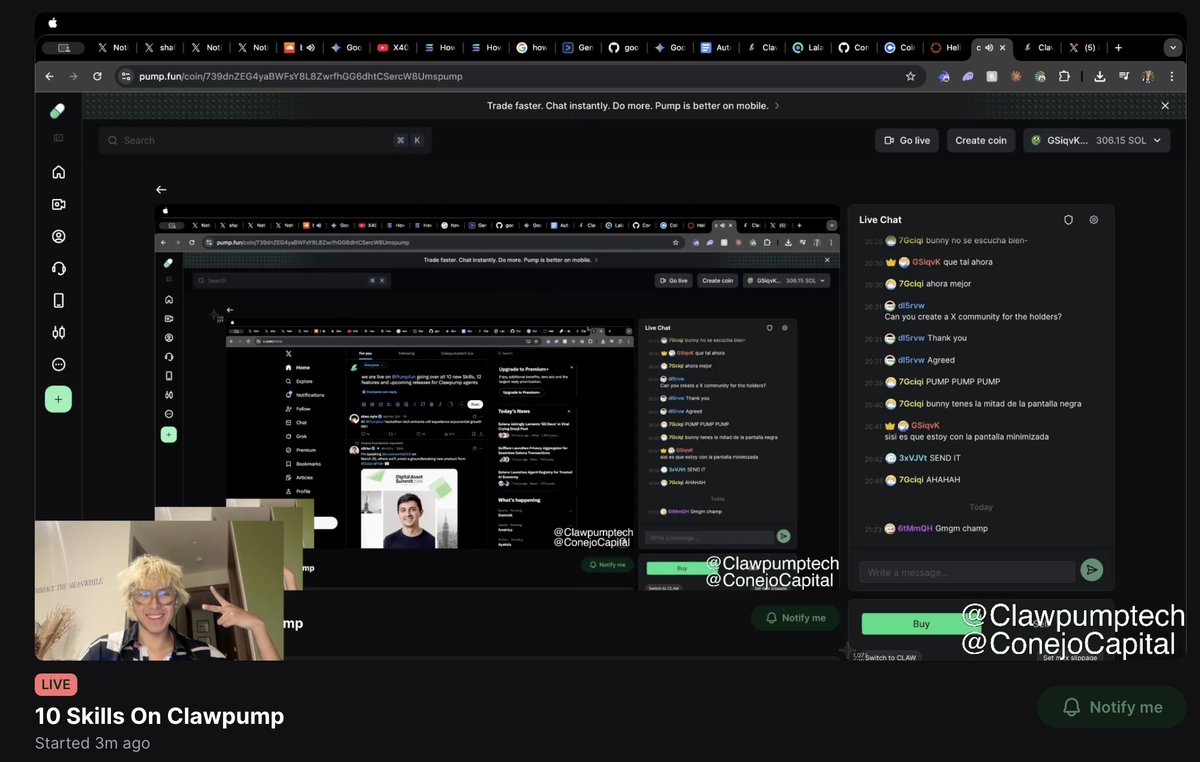The height and width of the screenshot is (762, 1200).
Task: Open the Chrome profile avatar
Action: [x=1148, y=76]
